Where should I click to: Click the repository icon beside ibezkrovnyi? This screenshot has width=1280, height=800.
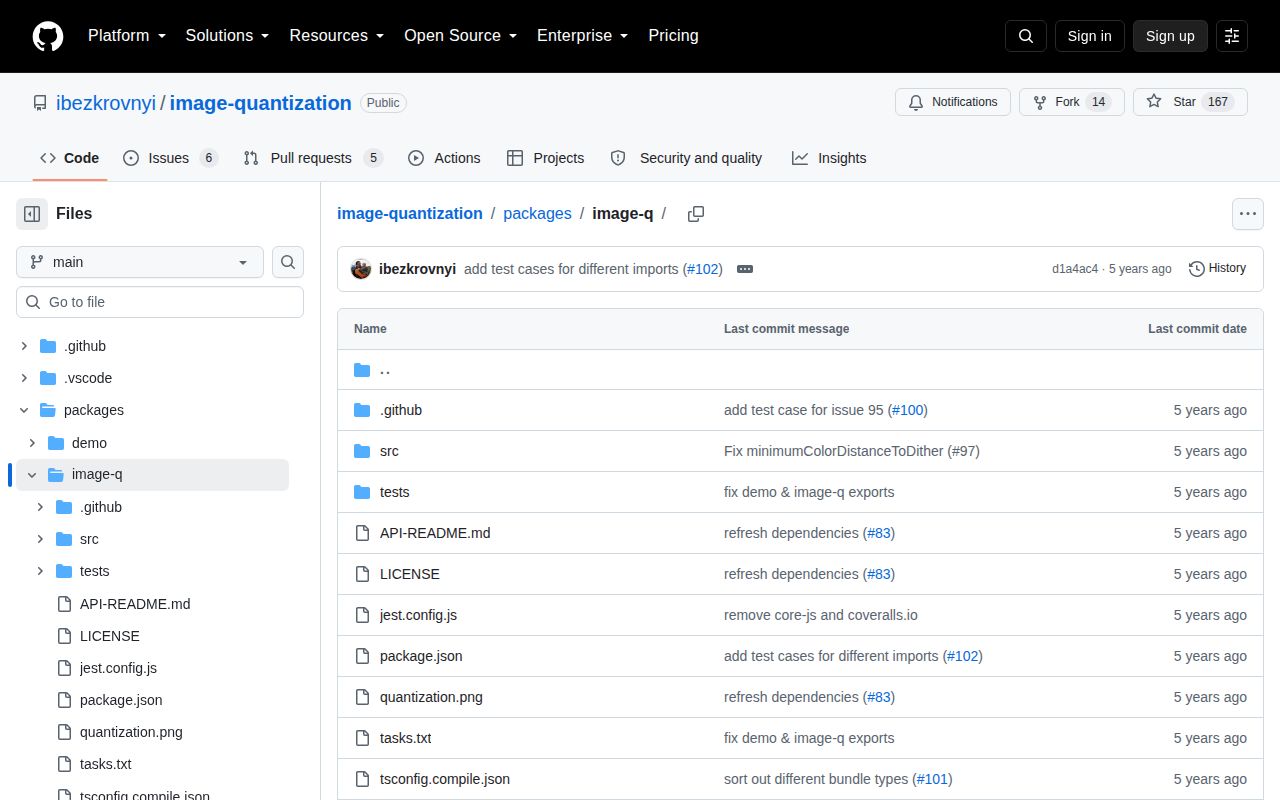tap(40, 103)
